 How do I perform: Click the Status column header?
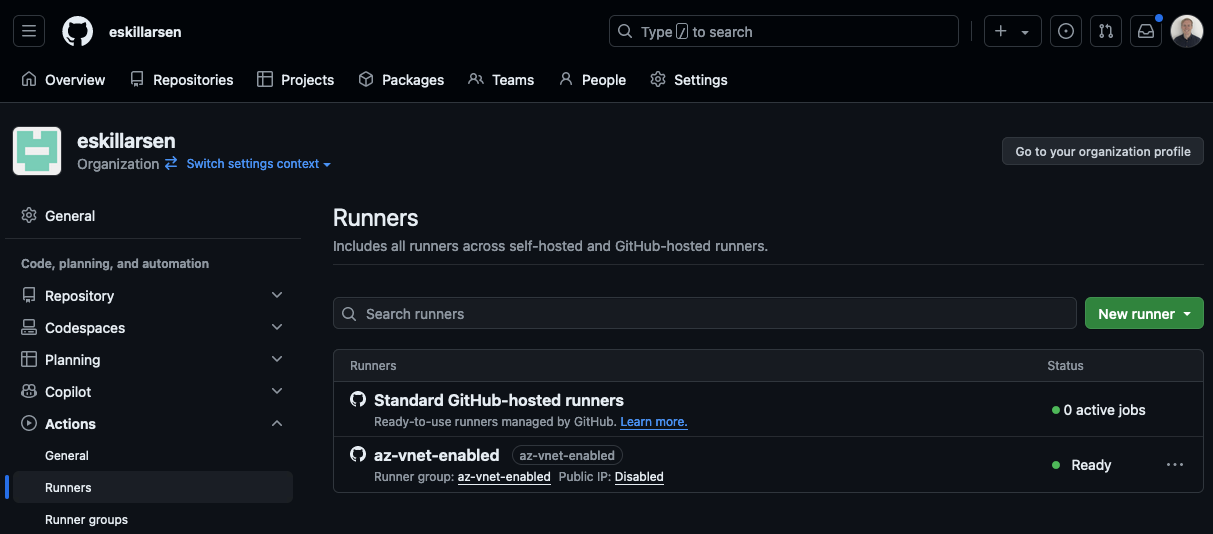pyautogui.click(x=1065, y=366)
